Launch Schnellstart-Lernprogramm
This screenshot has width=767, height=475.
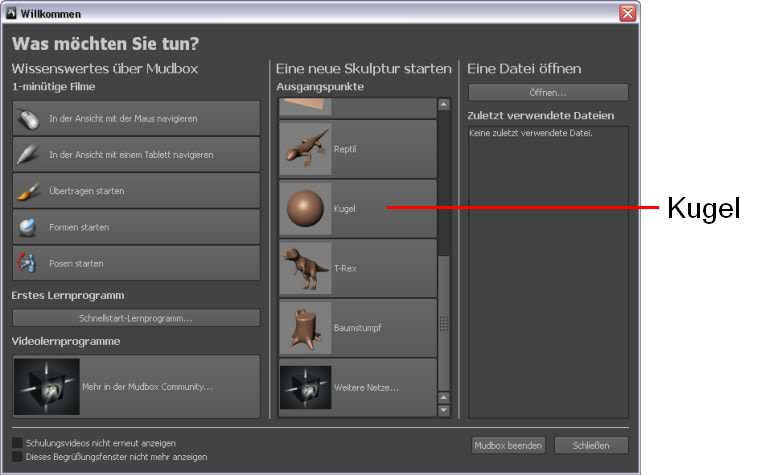tap(136, 318)
